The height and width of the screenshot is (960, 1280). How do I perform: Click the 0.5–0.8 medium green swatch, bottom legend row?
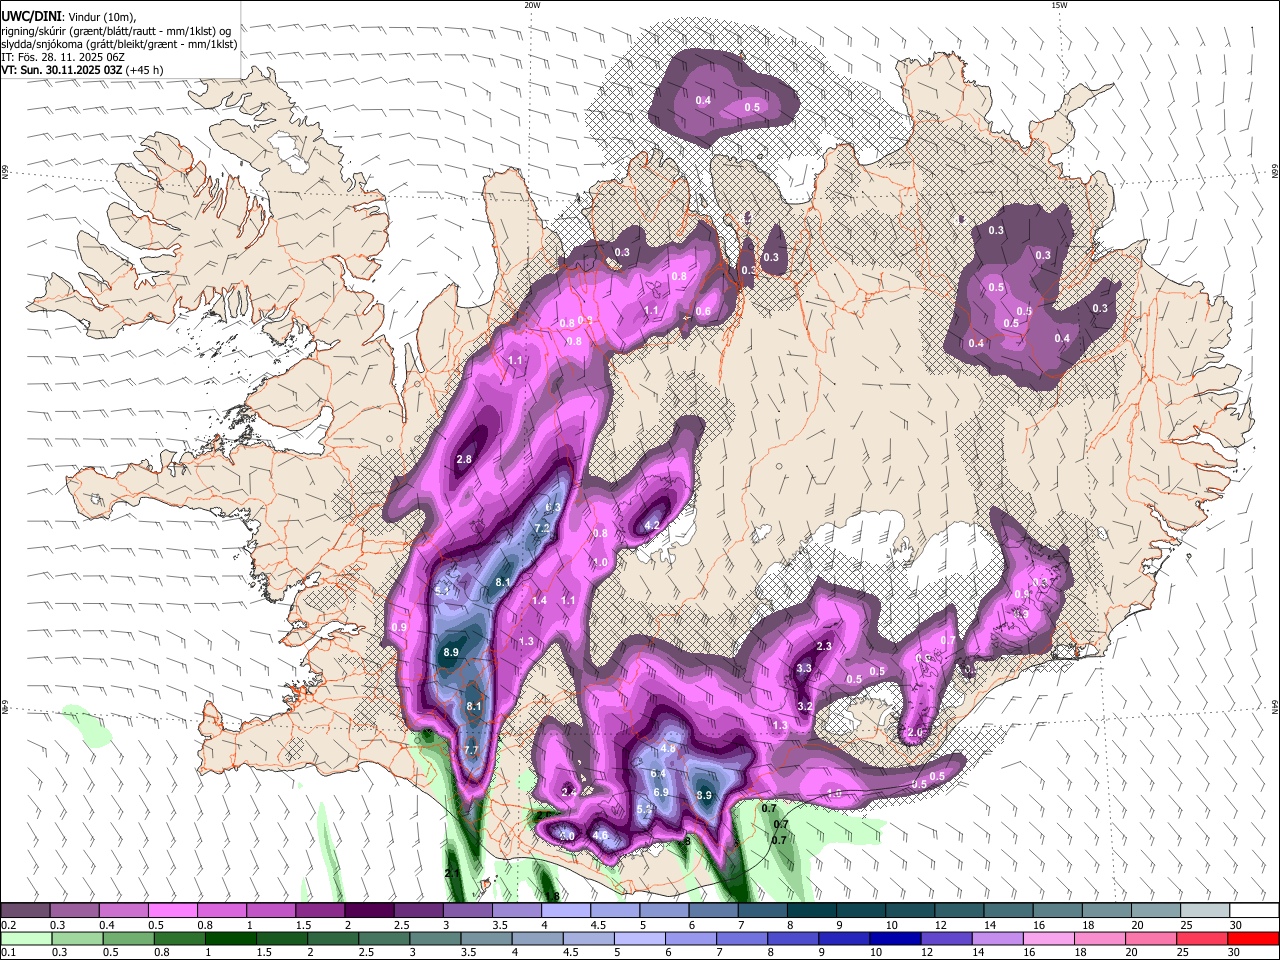tap(128, 939)
